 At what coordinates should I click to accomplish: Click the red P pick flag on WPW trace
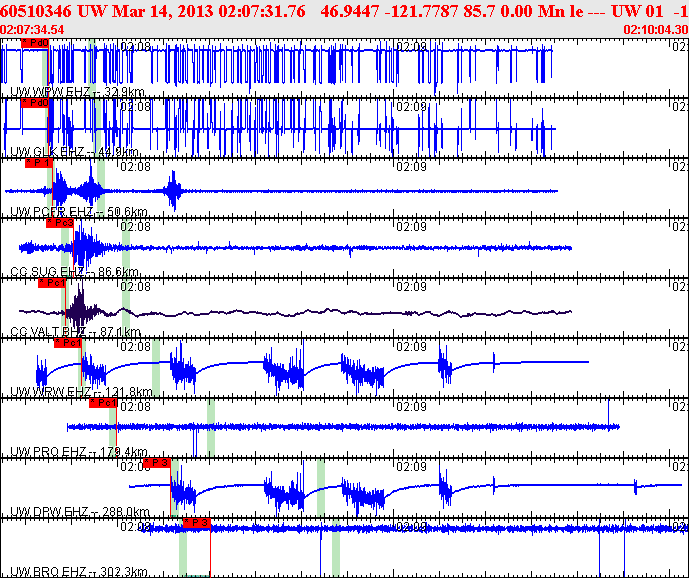[x=35, y=45]
